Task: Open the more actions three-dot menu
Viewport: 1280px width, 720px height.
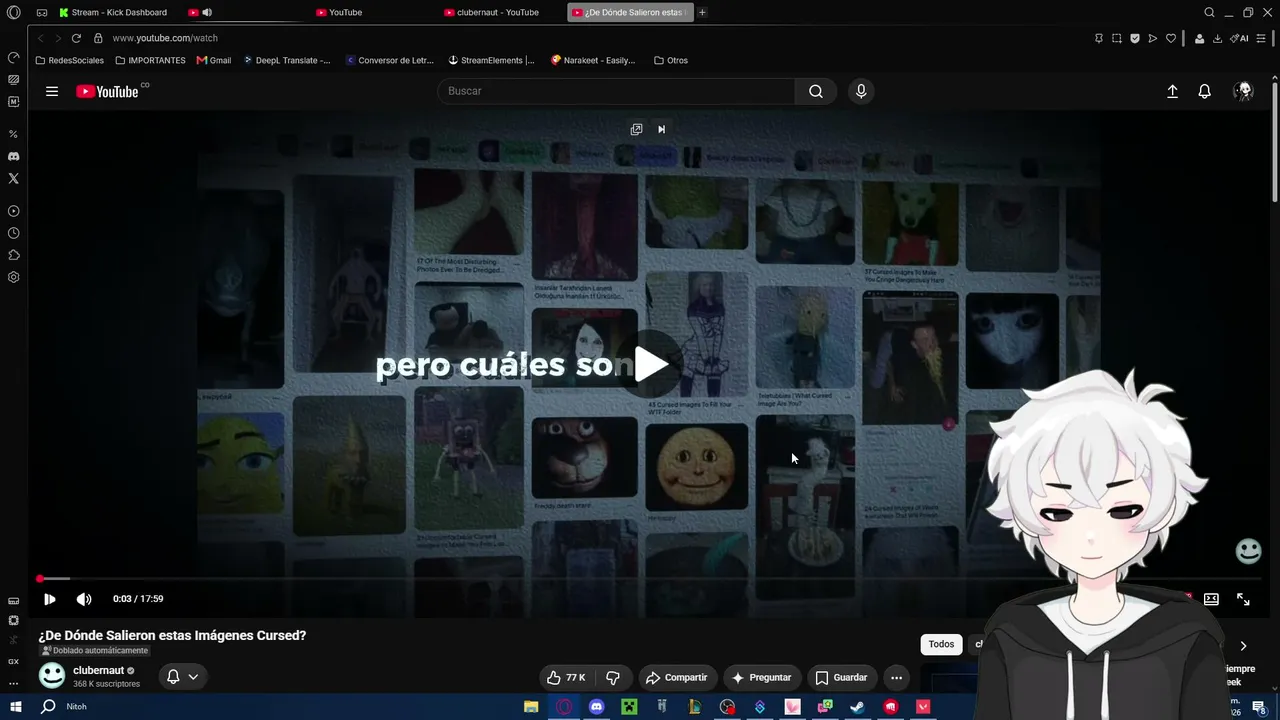Action: pos(896,677)
